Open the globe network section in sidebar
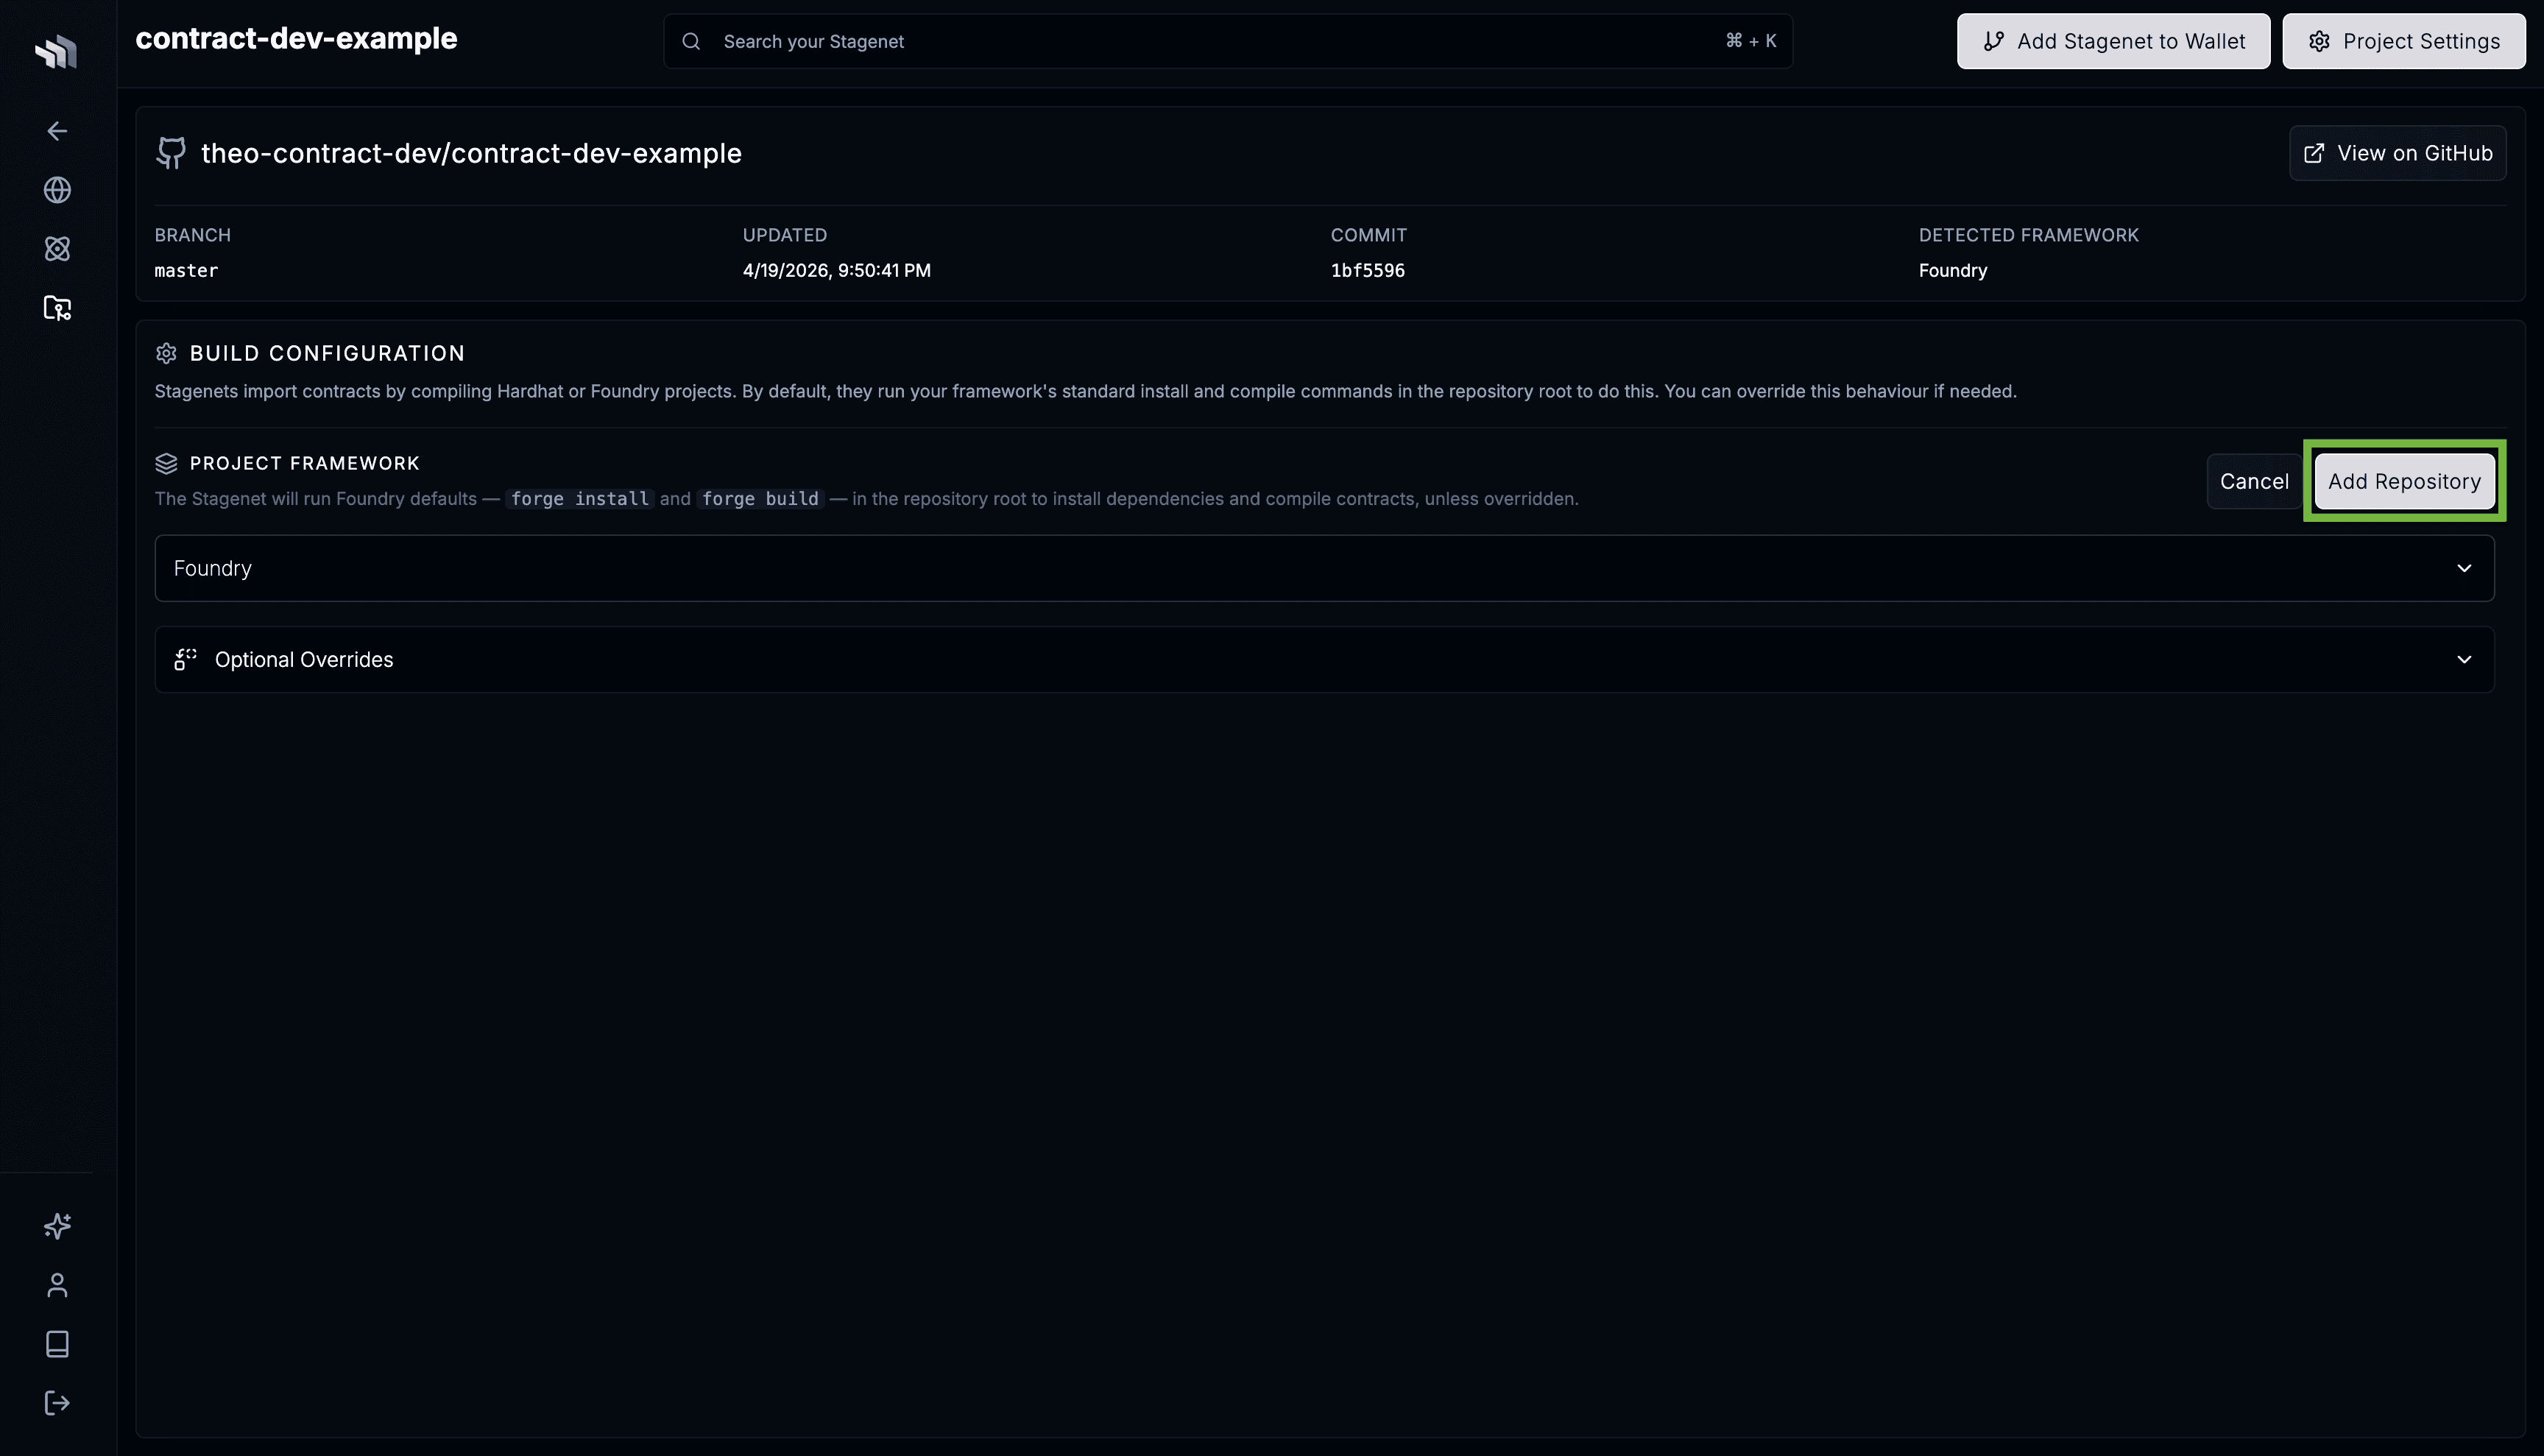The width and height of the screenshot is (2544, 1456). click(57, 190)
